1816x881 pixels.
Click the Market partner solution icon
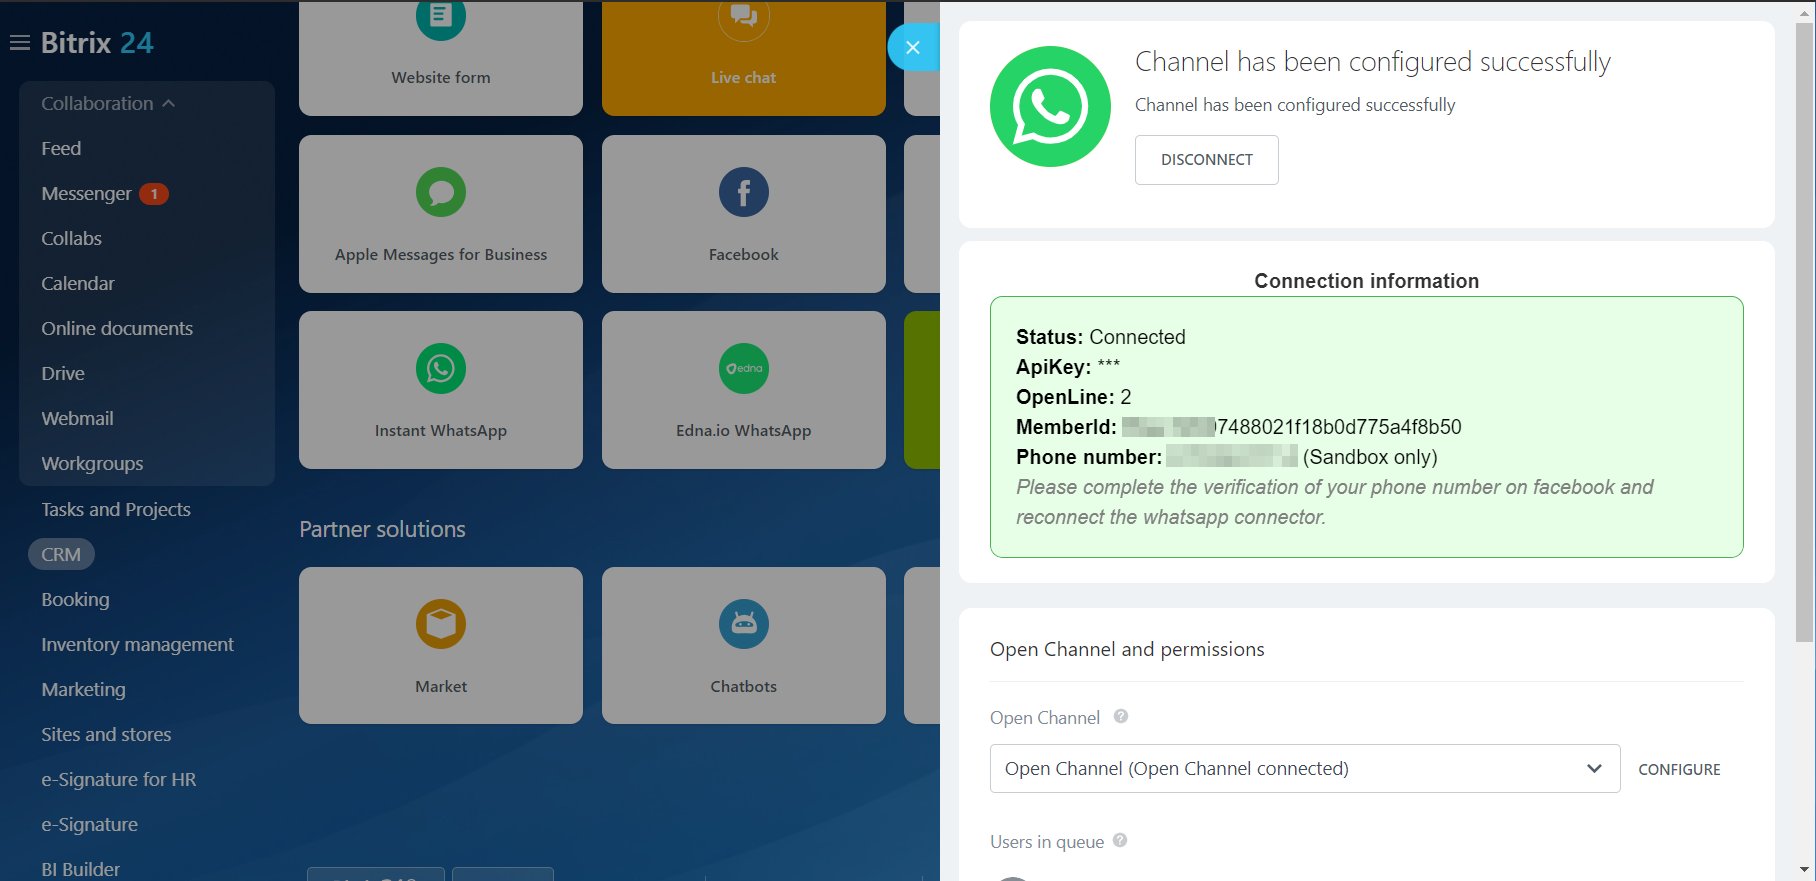click(441, 625)
